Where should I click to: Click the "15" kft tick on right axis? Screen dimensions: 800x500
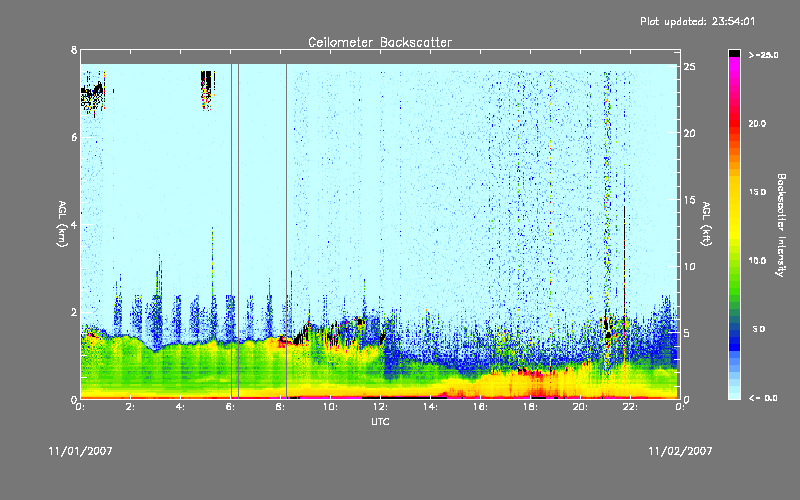pyautogui.click(x=689, y=200)
